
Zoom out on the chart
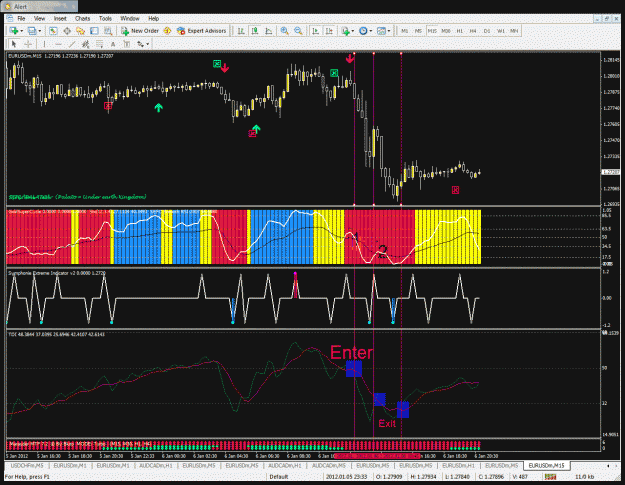point(298,31)
